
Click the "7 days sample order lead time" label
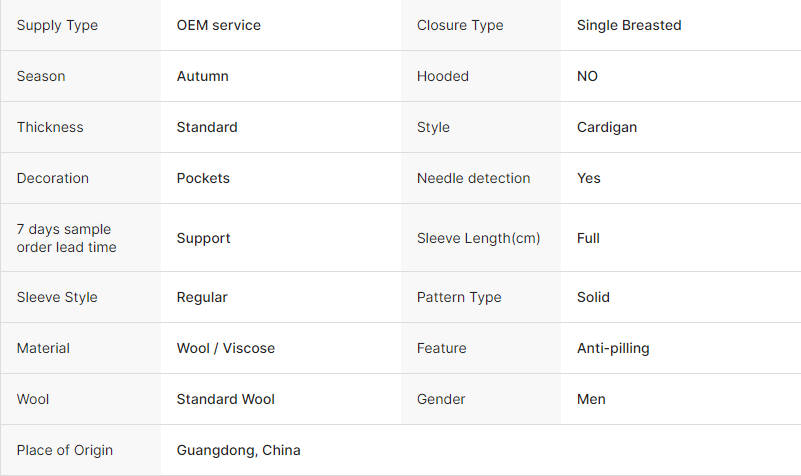pyautogui.click(x=66, y=238)
